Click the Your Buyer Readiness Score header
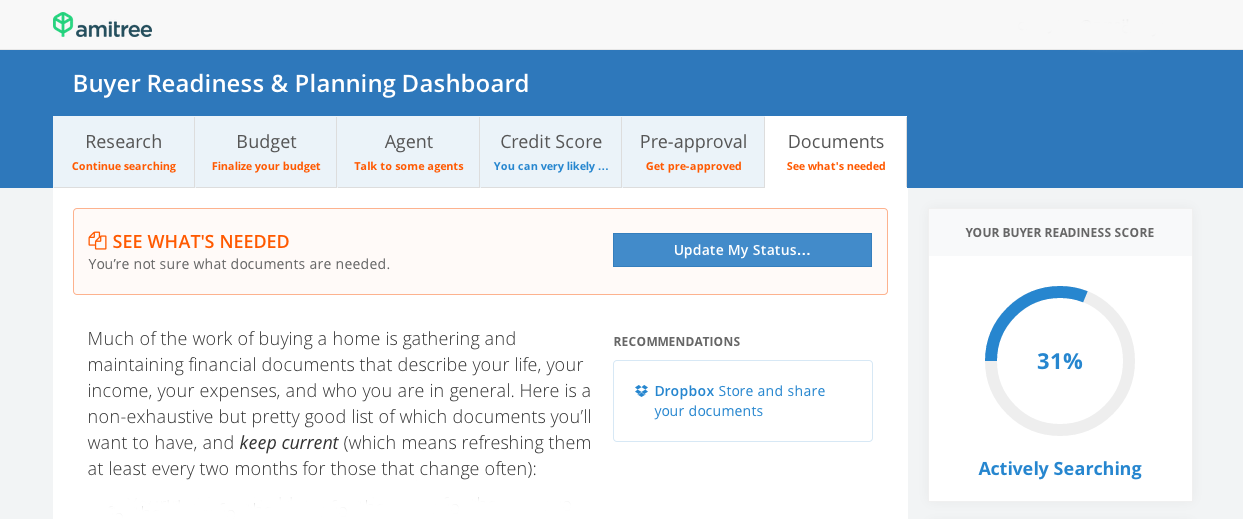This screenshot has height=519, width=1243. click(1060, 232)
